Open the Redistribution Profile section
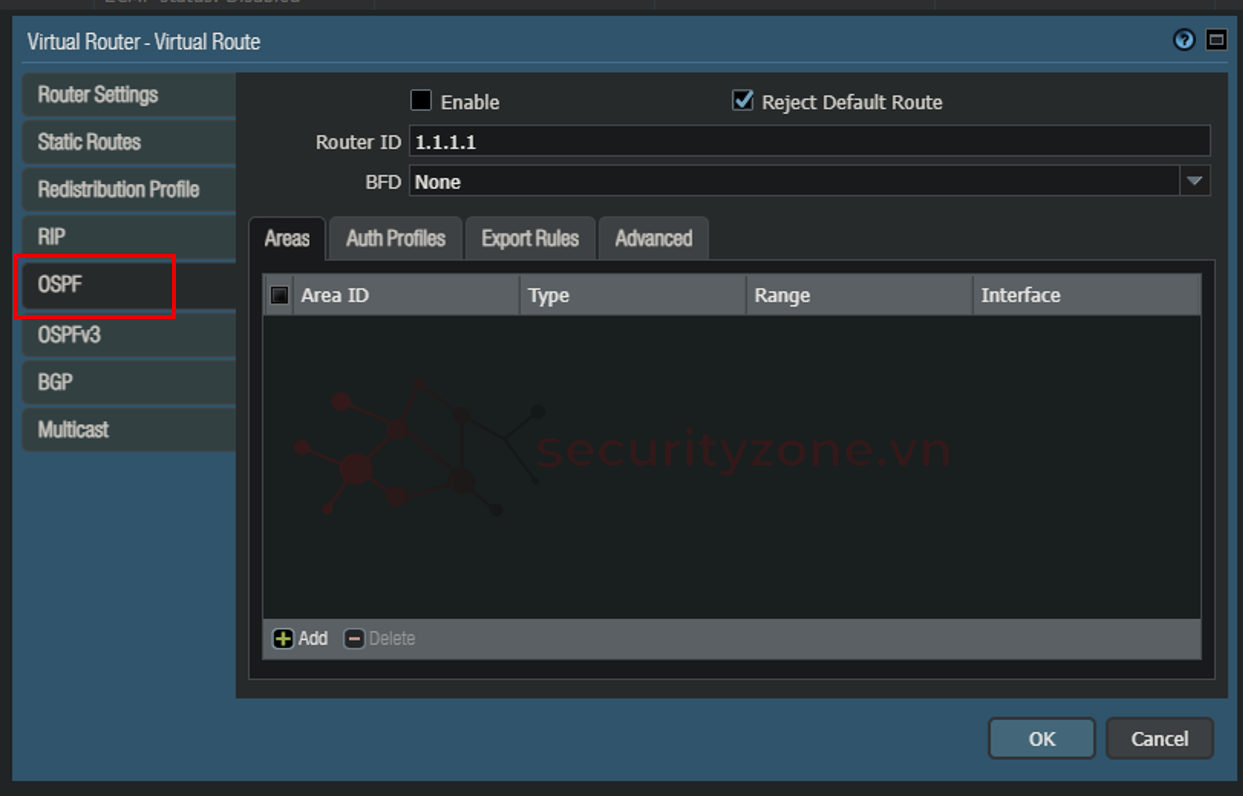 tap(118, 189)
